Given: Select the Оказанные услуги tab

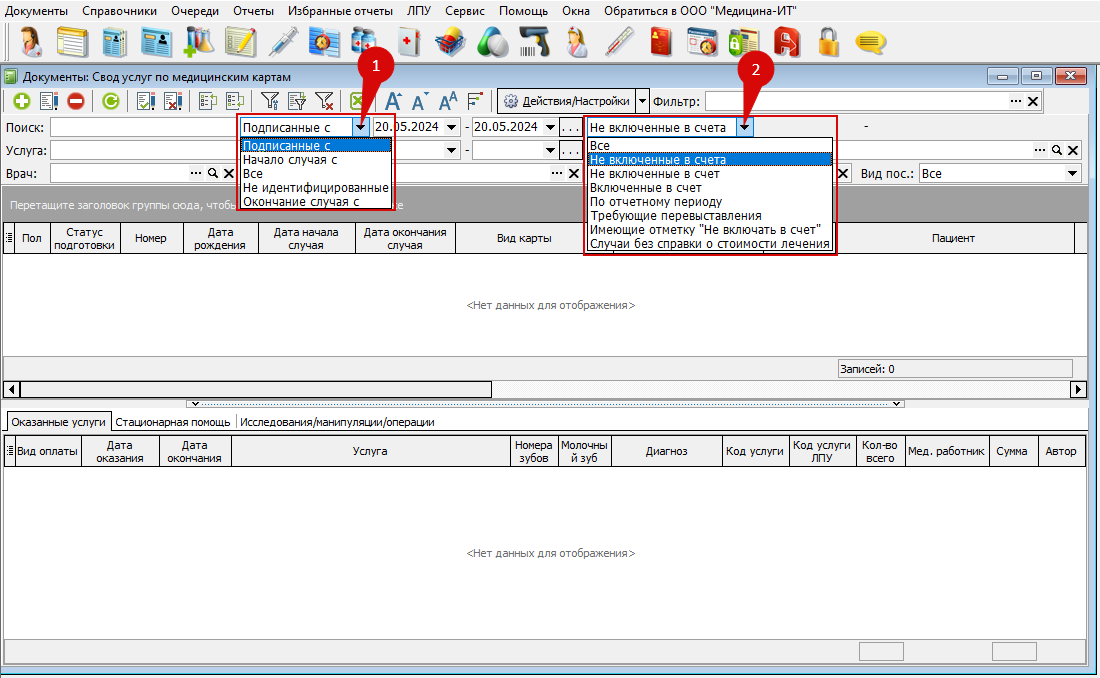Looking at the screenshot, I should click(x=58, y=422).
